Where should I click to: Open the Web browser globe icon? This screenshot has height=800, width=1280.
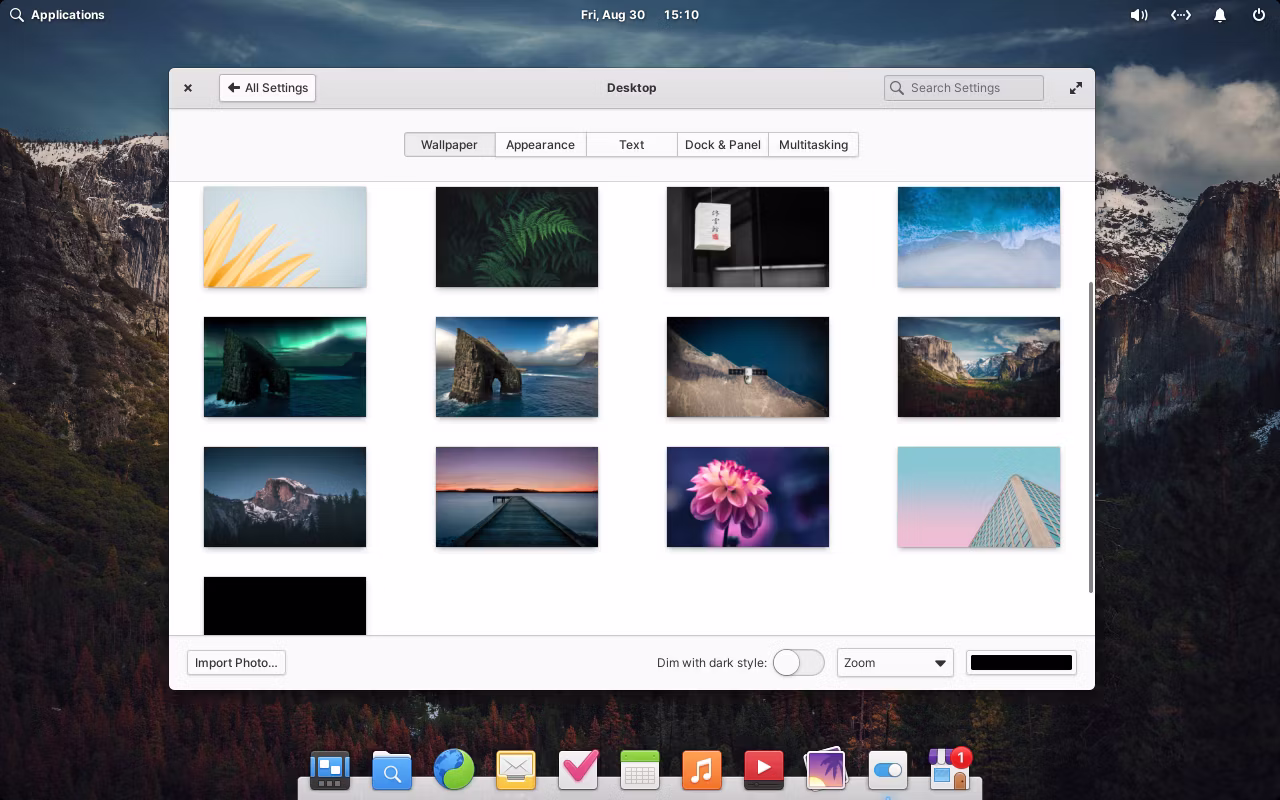[x=454, y=770]
